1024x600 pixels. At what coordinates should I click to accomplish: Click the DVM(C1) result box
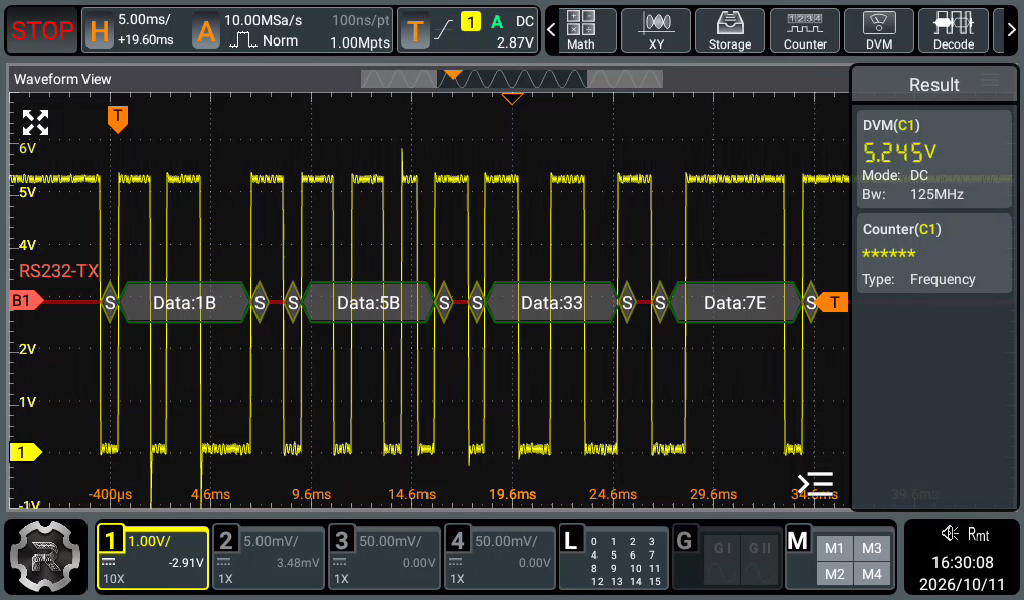click(x=935, y=159)
